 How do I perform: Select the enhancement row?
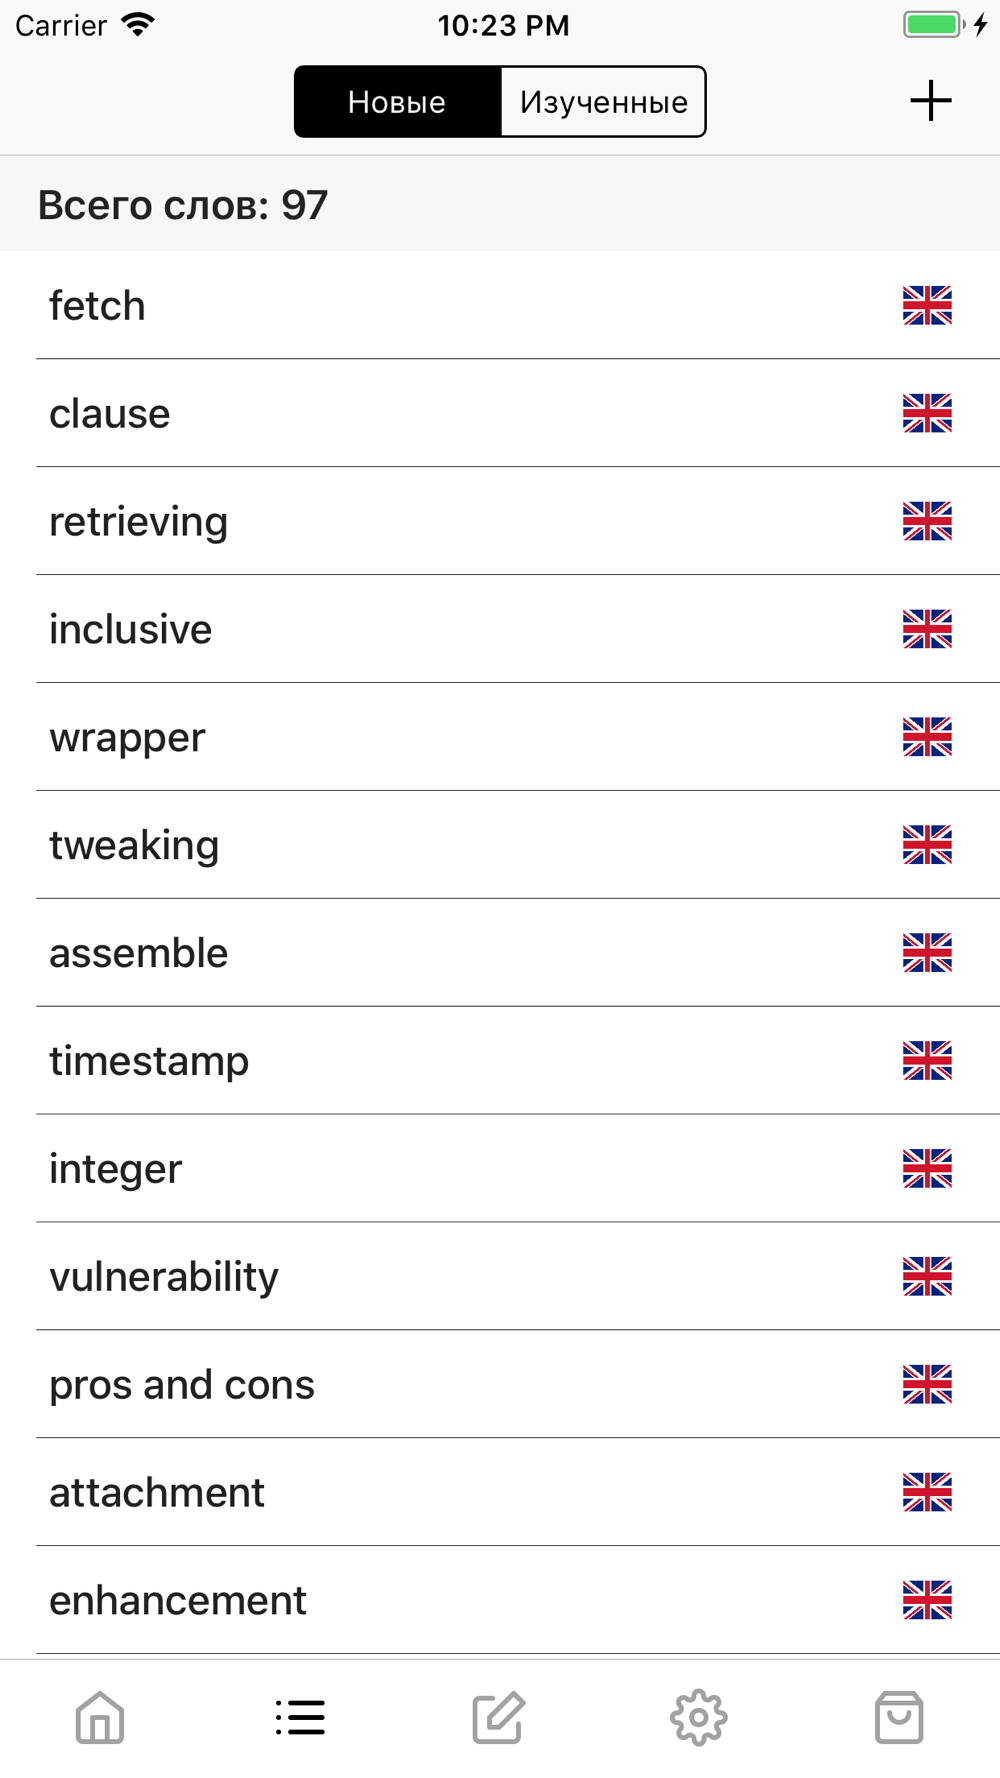[x=500, y=1601]
